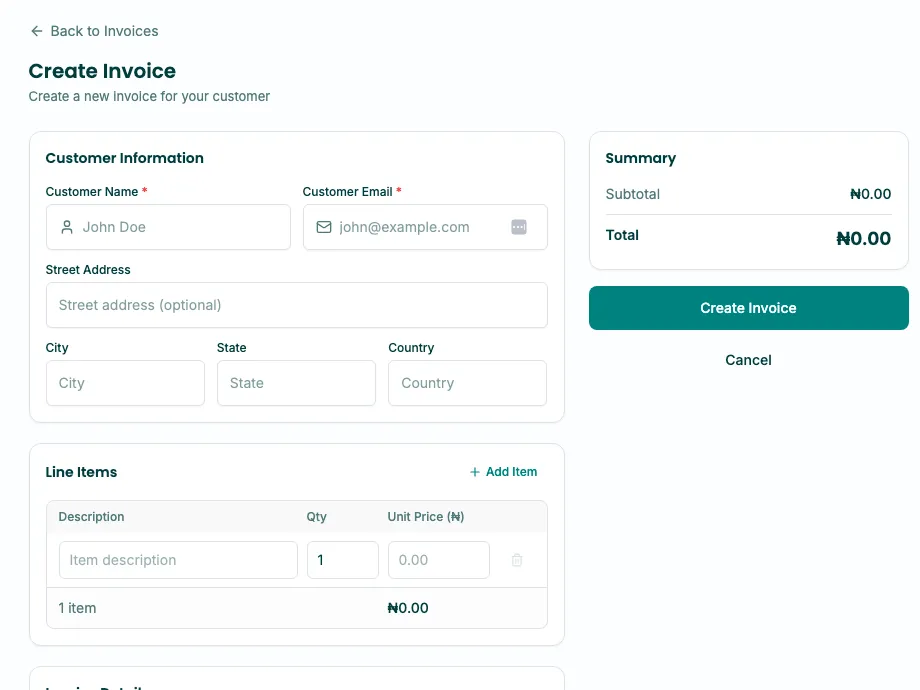
Task: Click the Street Address label
Action: 88,270
